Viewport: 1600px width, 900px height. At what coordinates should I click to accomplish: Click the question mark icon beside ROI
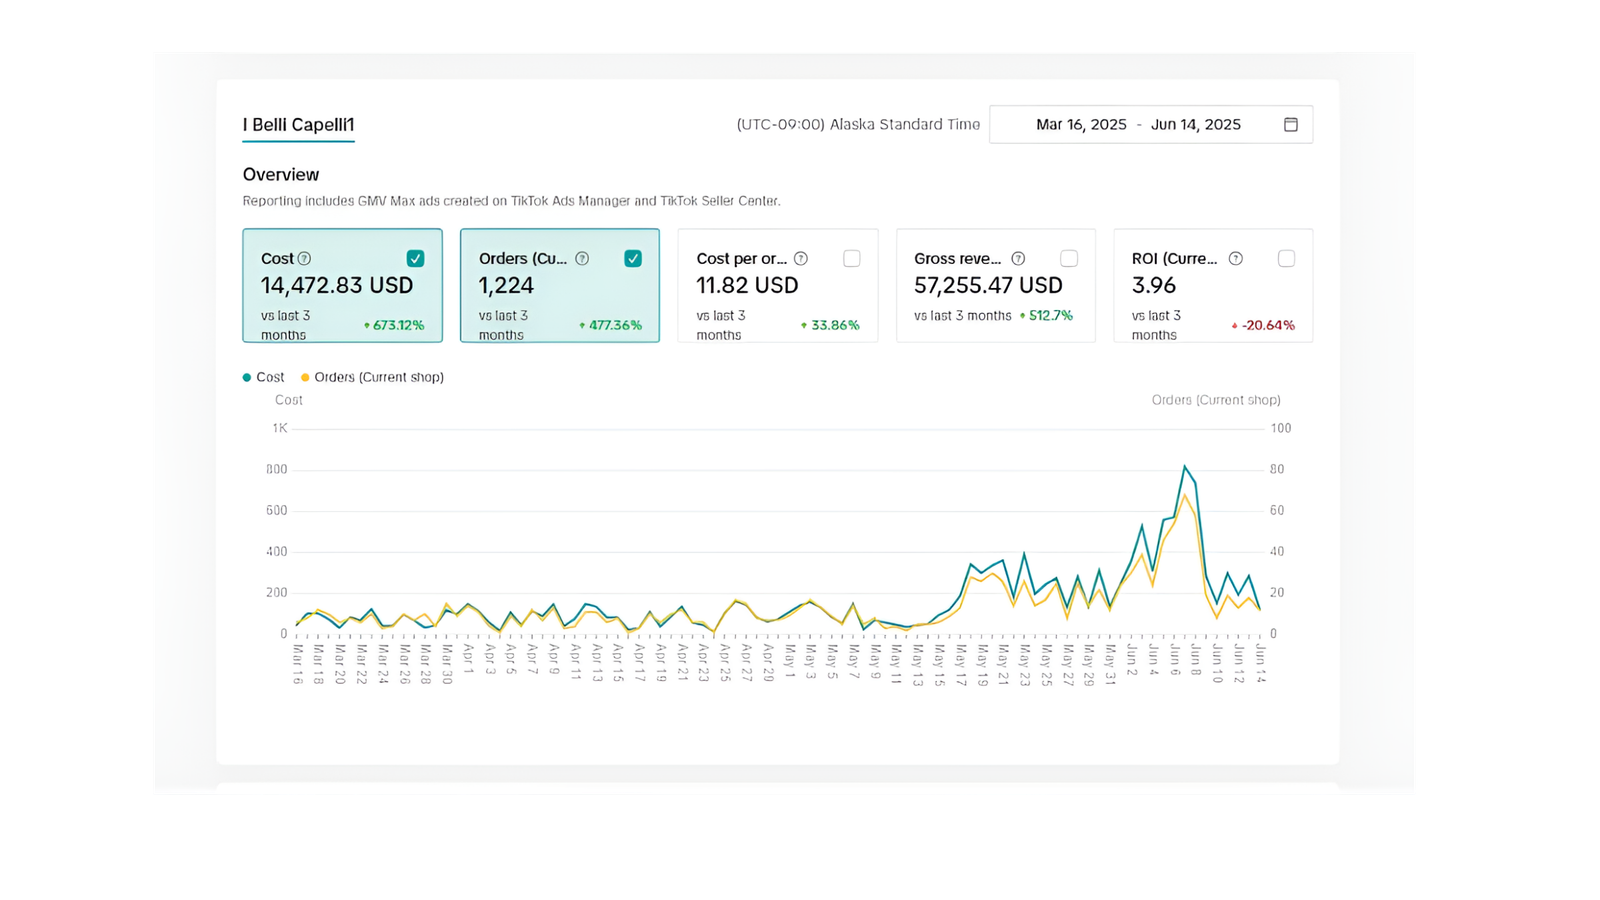click(x=1235, y=259)
